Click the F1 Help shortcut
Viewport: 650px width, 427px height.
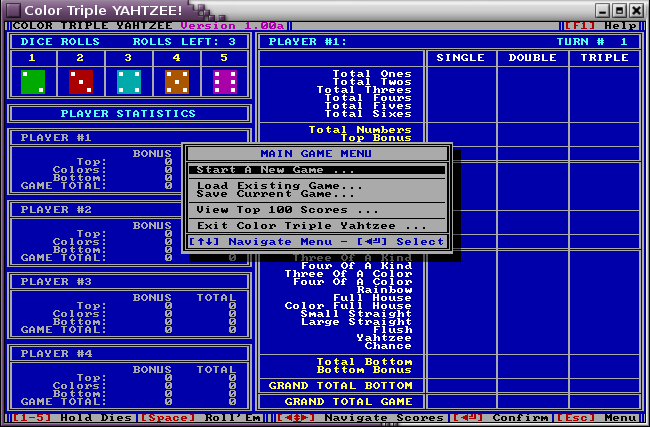tap(601, 26)
